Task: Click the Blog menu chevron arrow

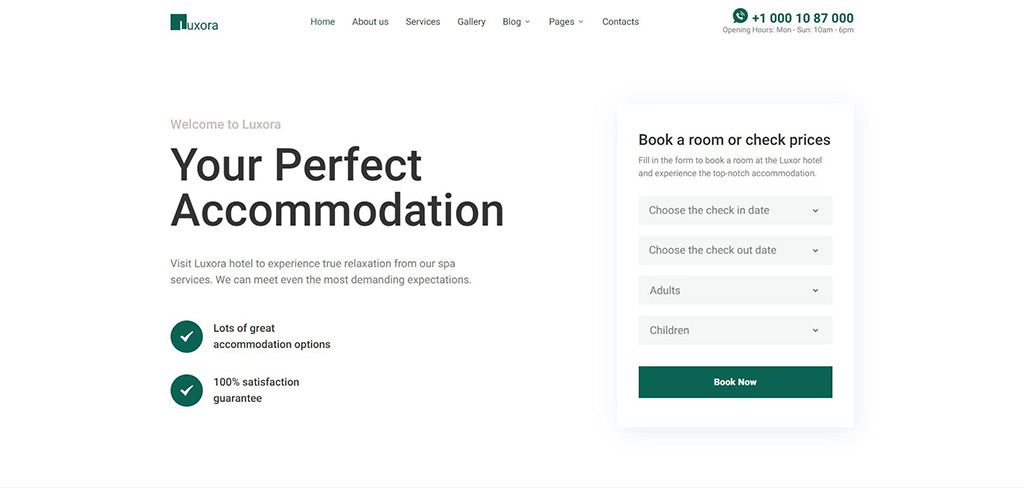Action: tap(528, 22)
